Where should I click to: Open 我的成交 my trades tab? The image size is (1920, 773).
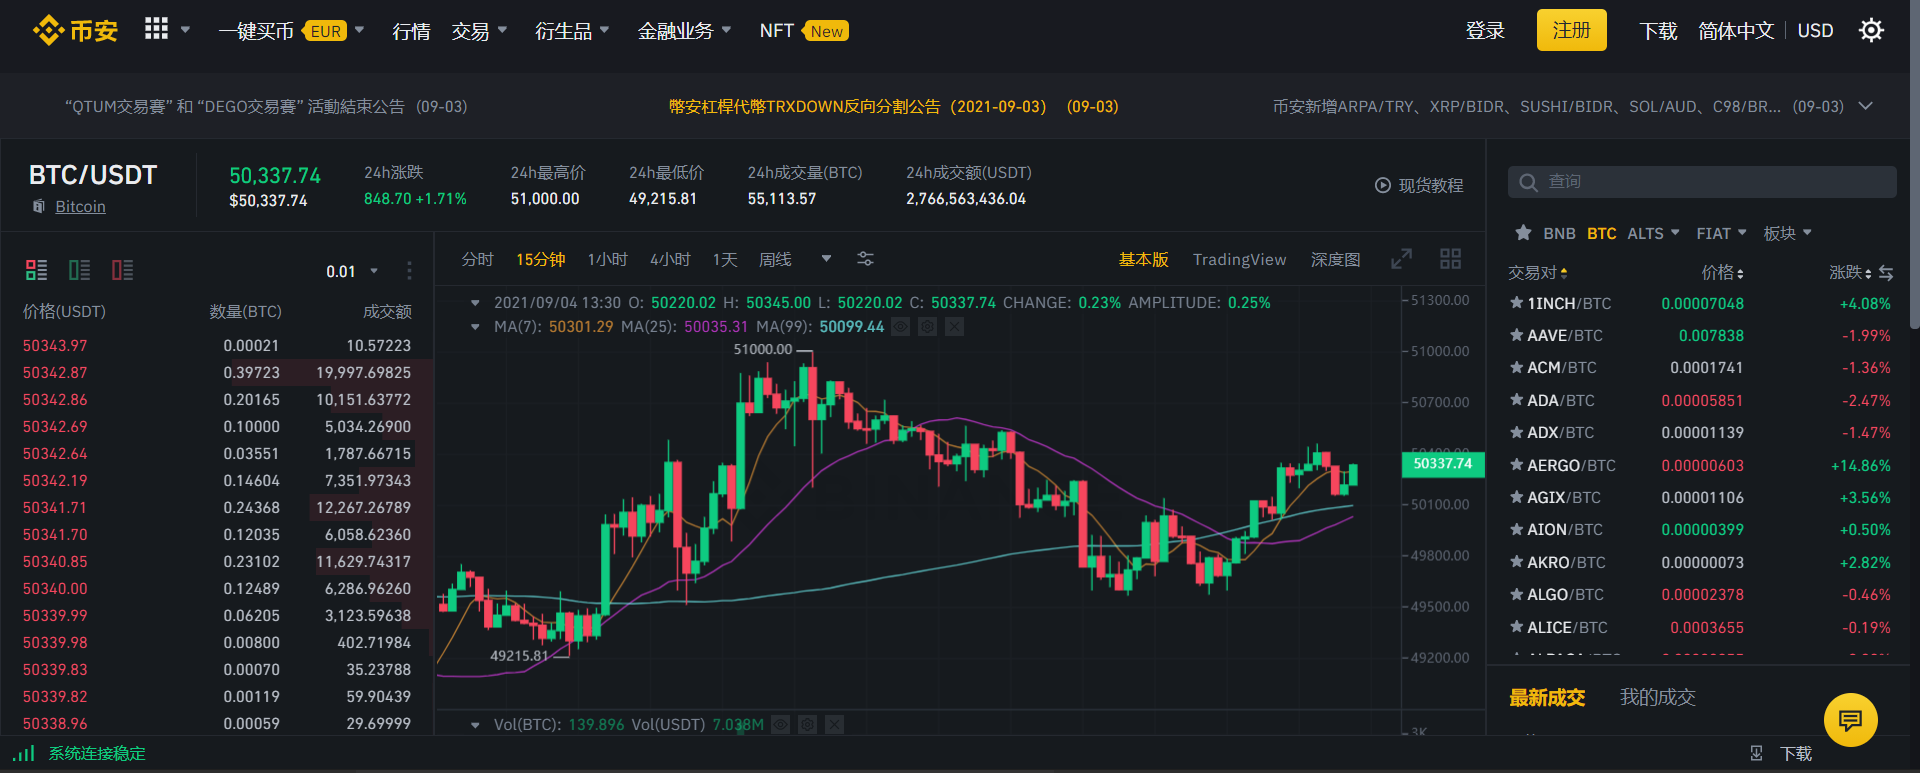coord(1657,697)
